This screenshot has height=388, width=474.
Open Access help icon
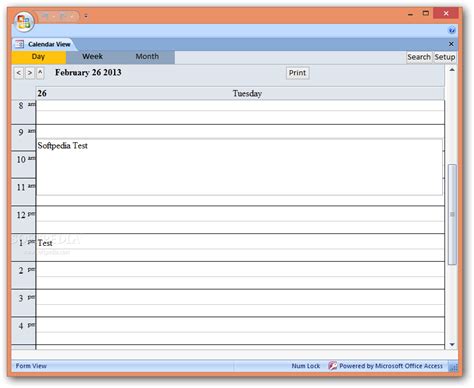point(452,31)
